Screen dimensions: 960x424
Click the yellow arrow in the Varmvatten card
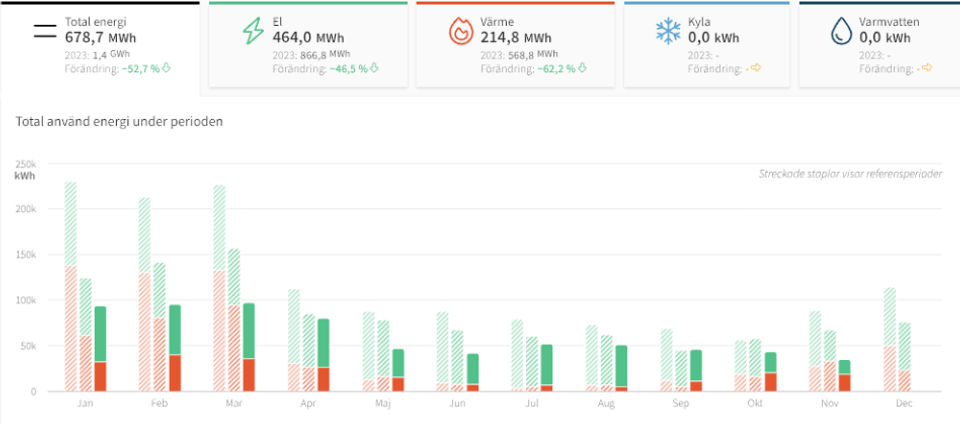click(927, 68)
